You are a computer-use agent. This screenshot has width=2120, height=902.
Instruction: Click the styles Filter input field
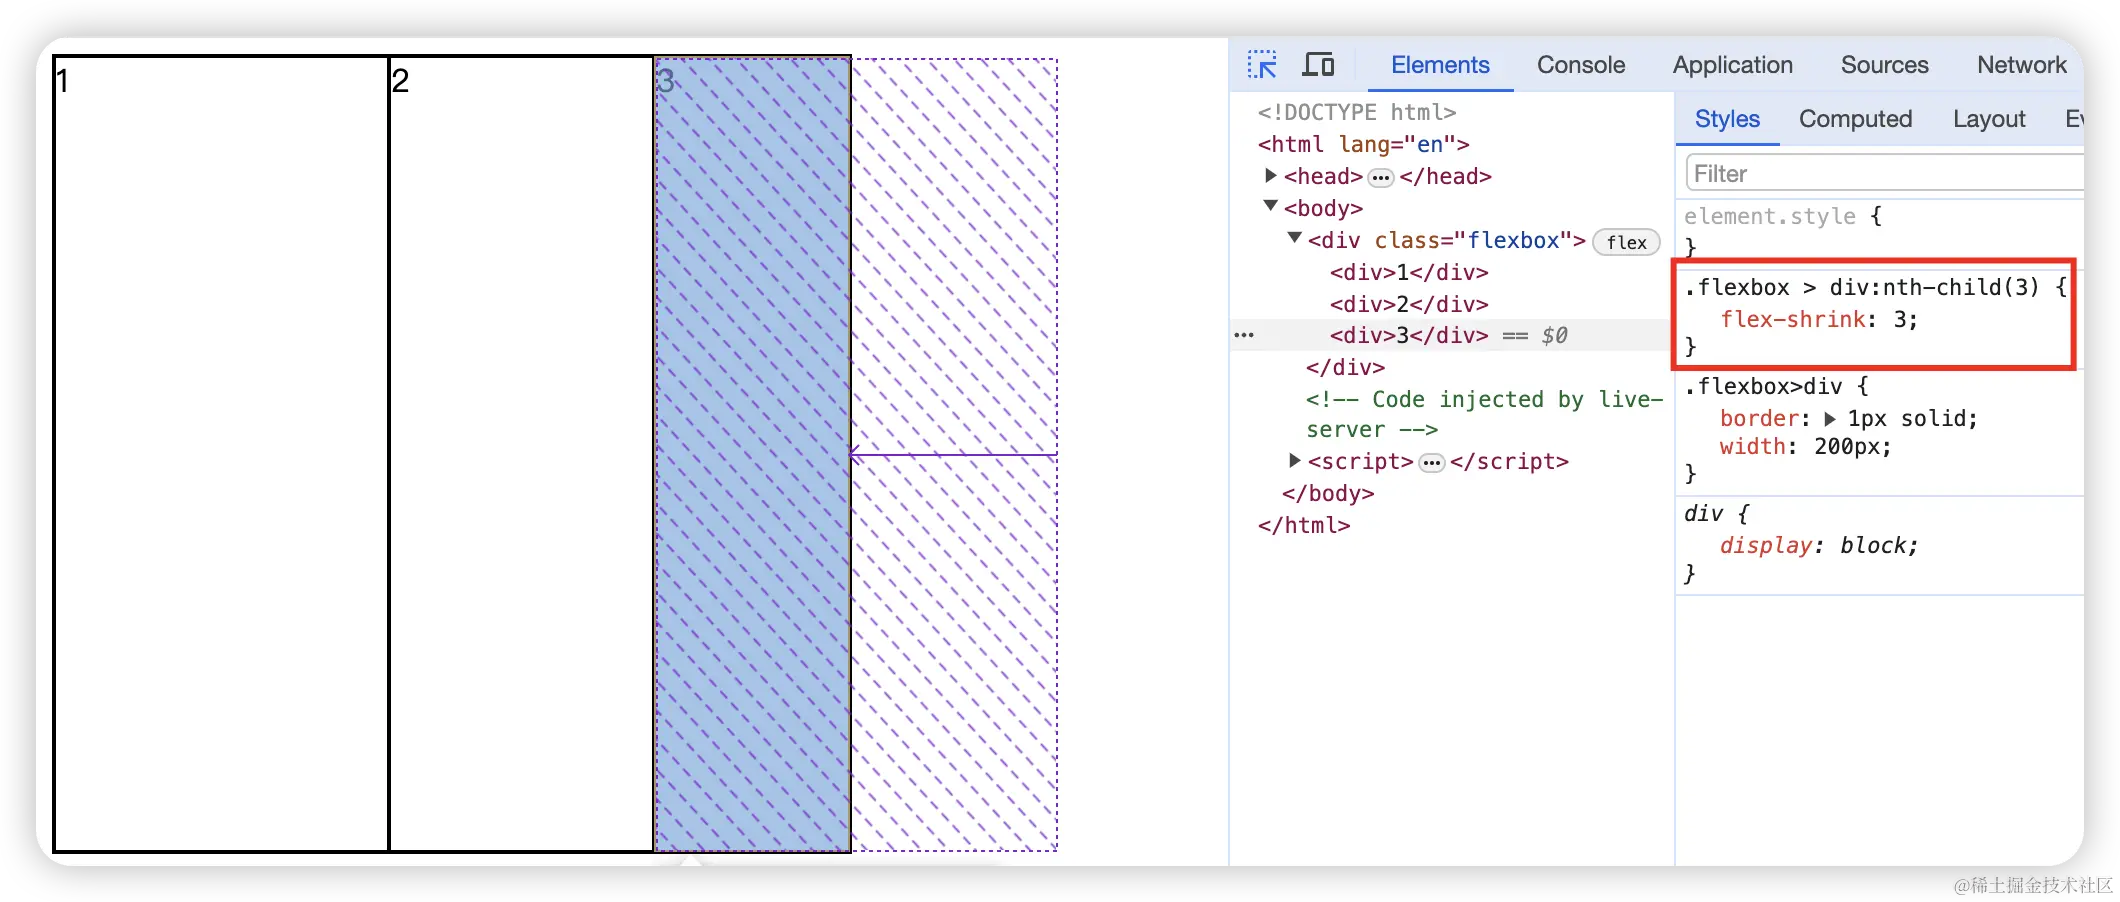pos(1885,173)
